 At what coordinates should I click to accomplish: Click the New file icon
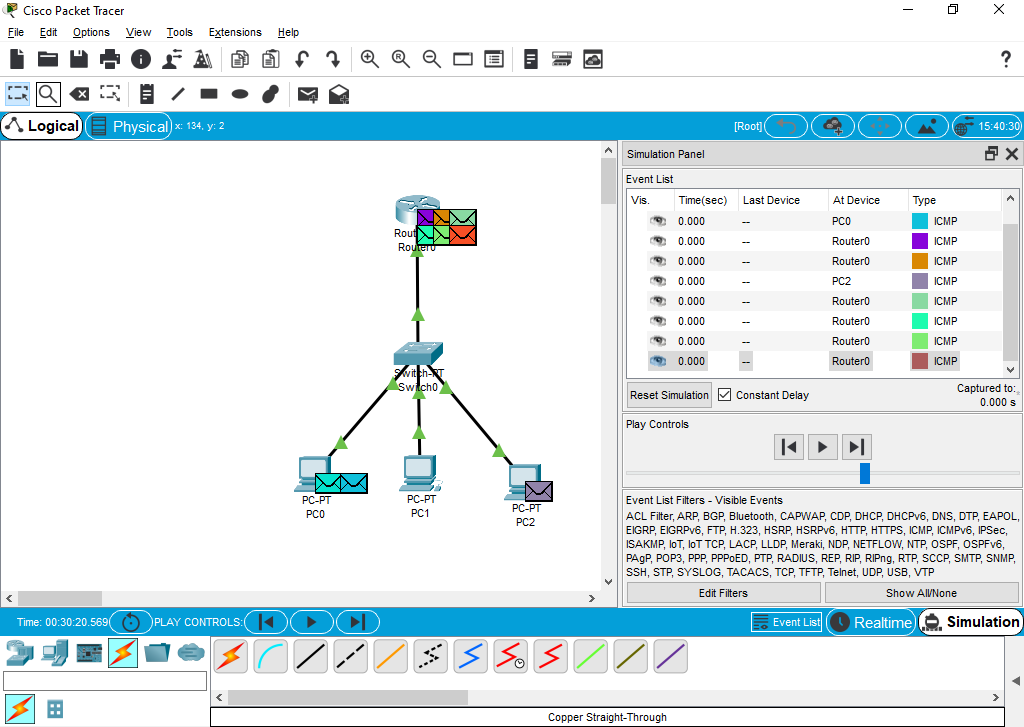click(x=17, y=59)
